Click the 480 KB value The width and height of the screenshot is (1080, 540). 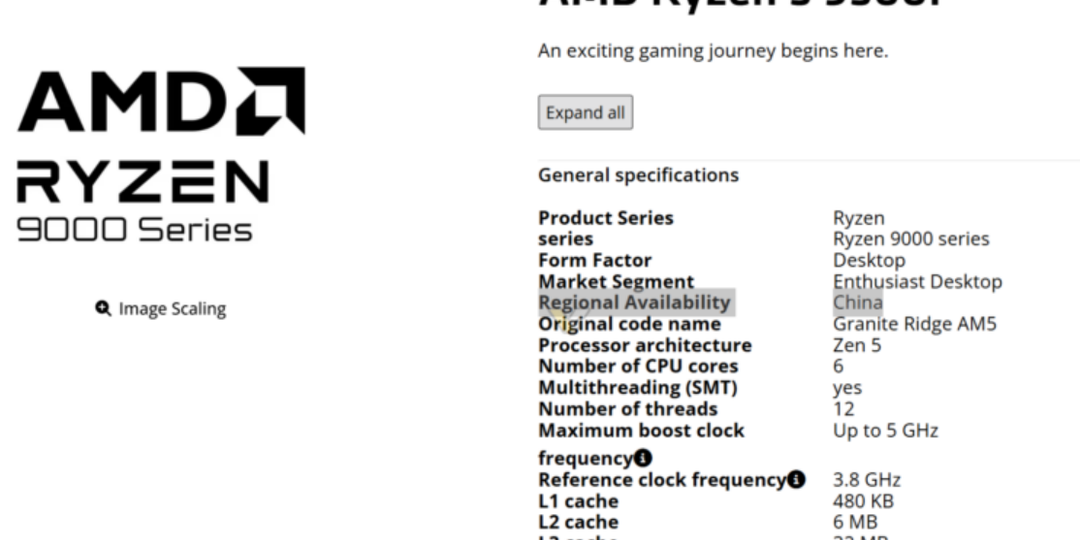[863, 501]
